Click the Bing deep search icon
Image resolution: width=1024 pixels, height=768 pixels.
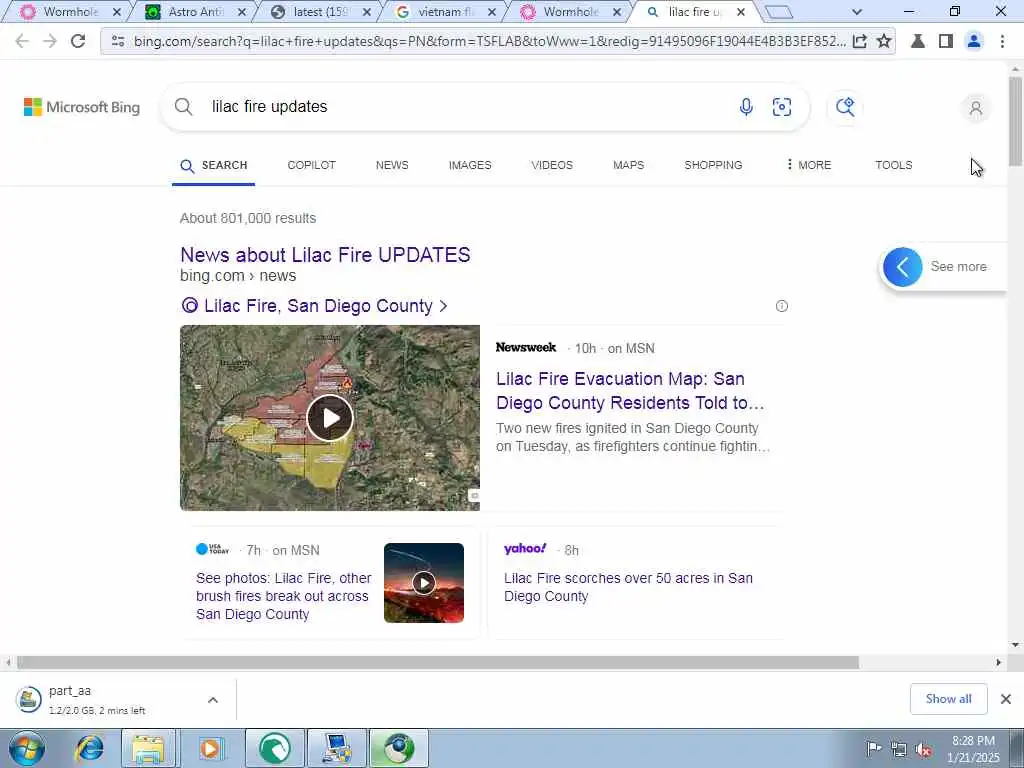pyautogui.click(x=845, y=106)
